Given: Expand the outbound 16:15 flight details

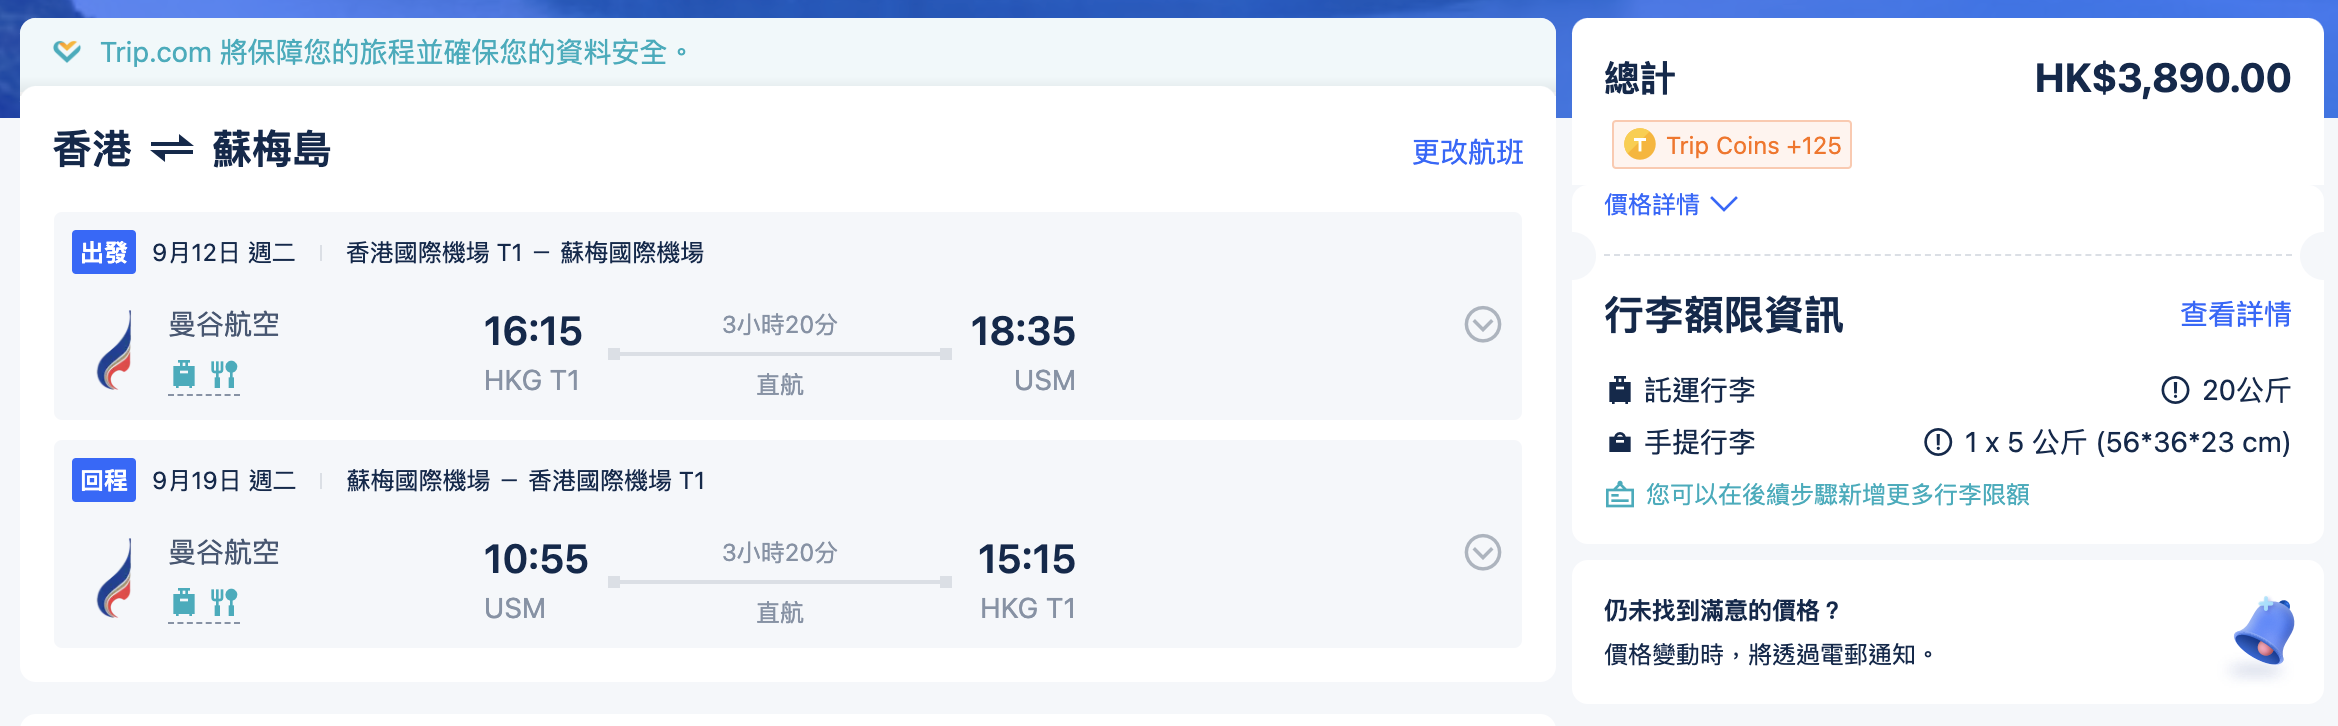Looking at the screenshot, I should pyautogui.click(x=1482, y=324).
